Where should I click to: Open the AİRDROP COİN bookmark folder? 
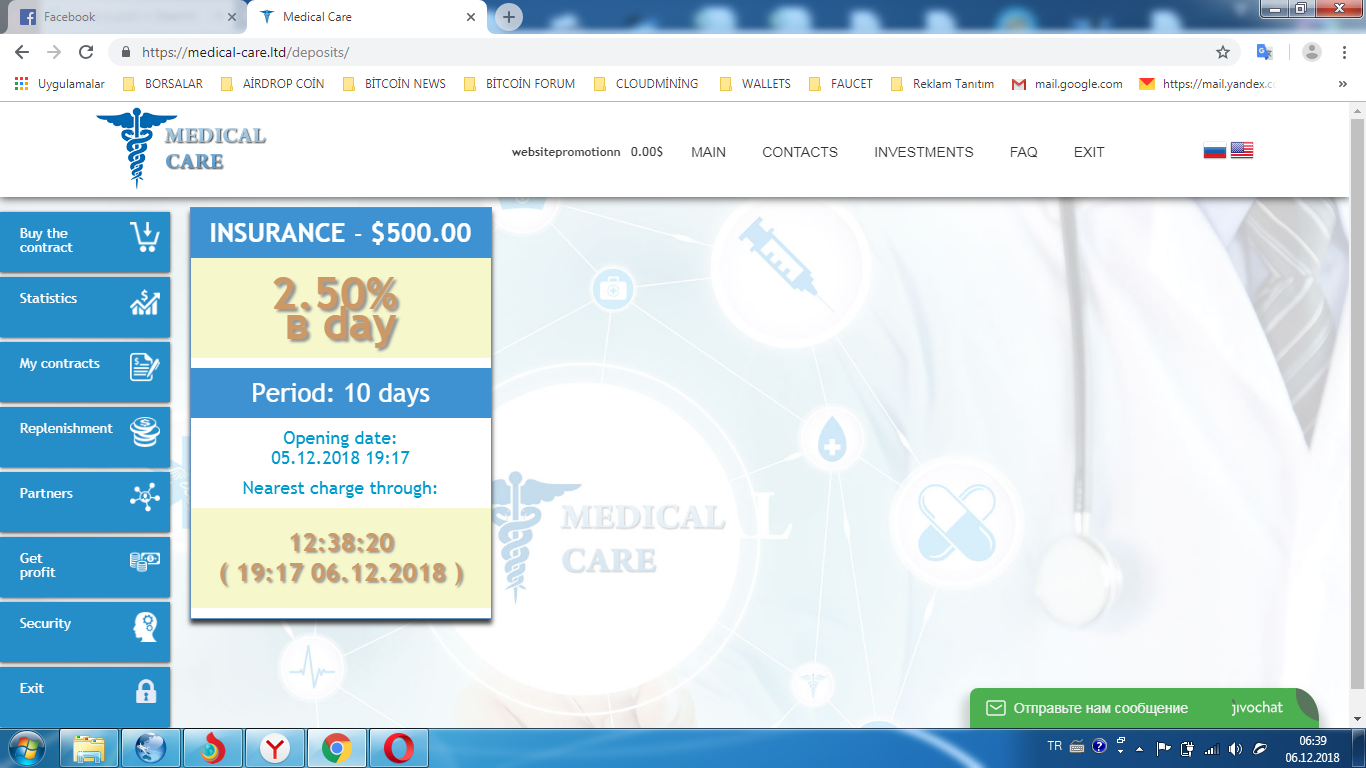[x=272, y=84]
